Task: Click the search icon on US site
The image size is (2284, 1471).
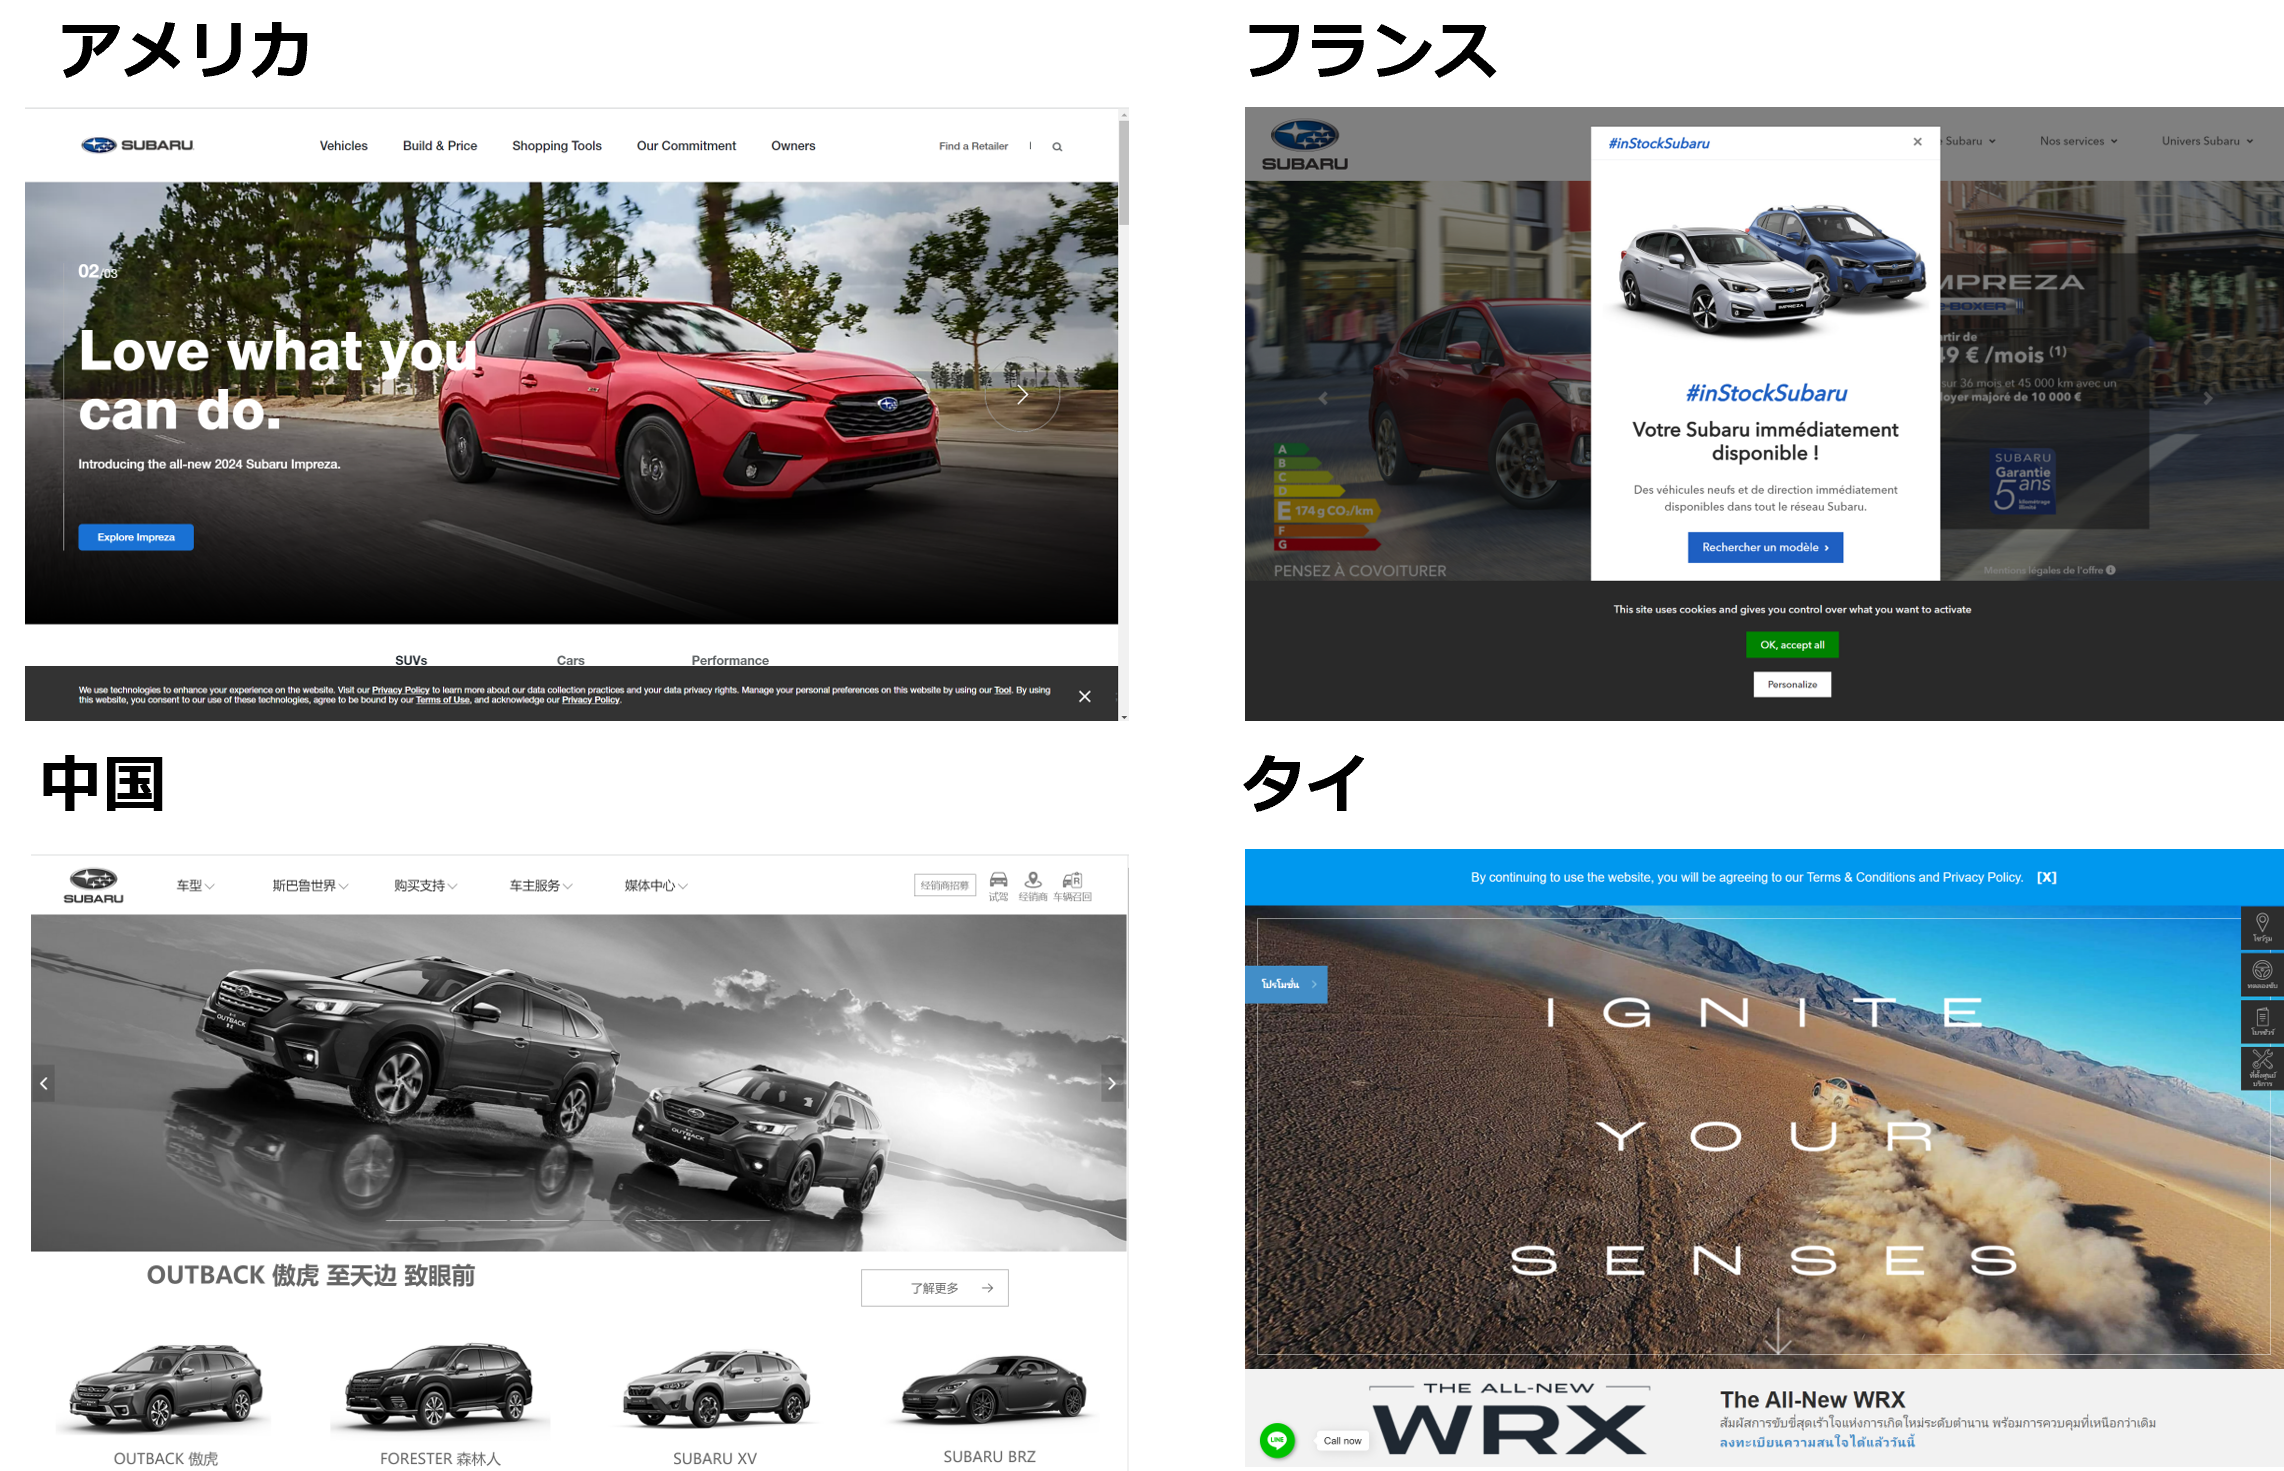Action: point(1057,146)
